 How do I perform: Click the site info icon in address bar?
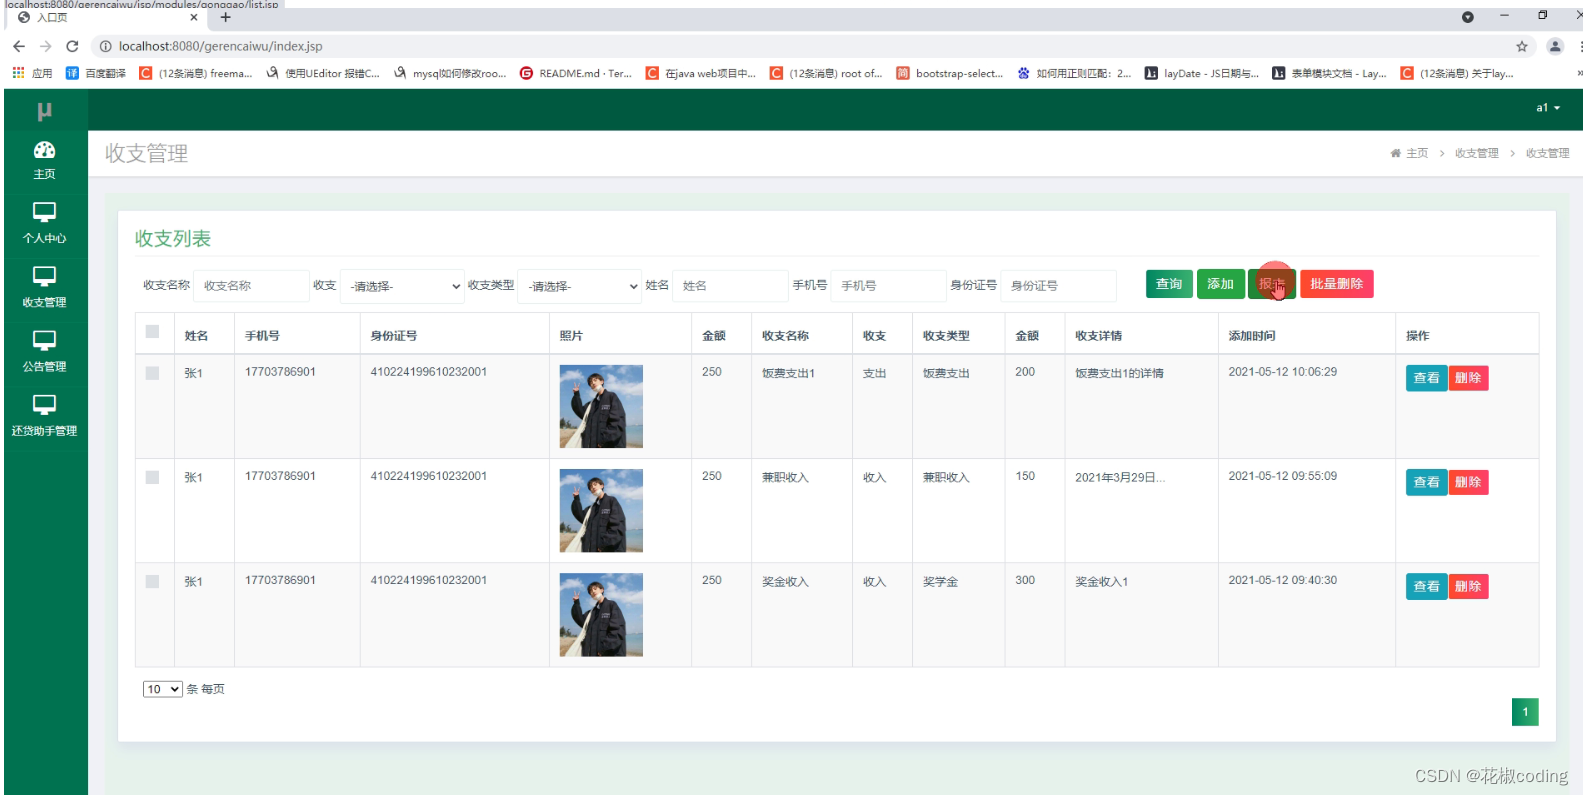[x=105, y=46]
